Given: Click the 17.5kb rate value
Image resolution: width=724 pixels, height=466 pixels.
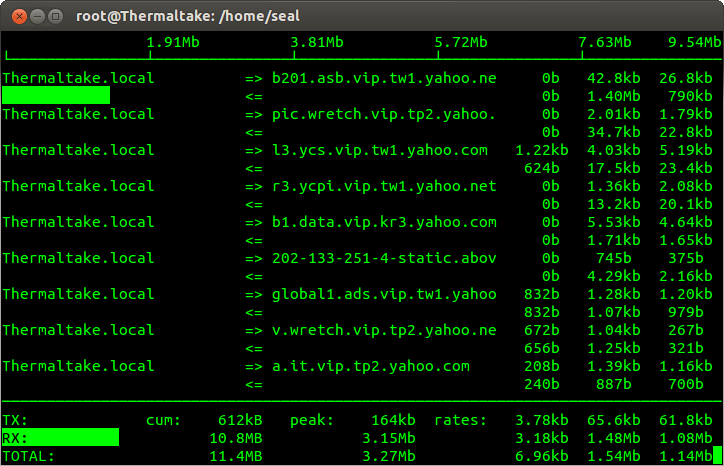Looking at the screenshot, I should [614, 169].
